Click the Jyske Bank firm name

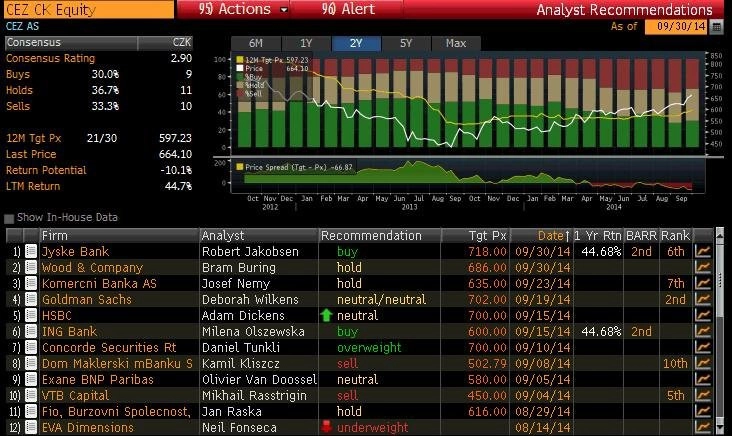click(75, 252)
